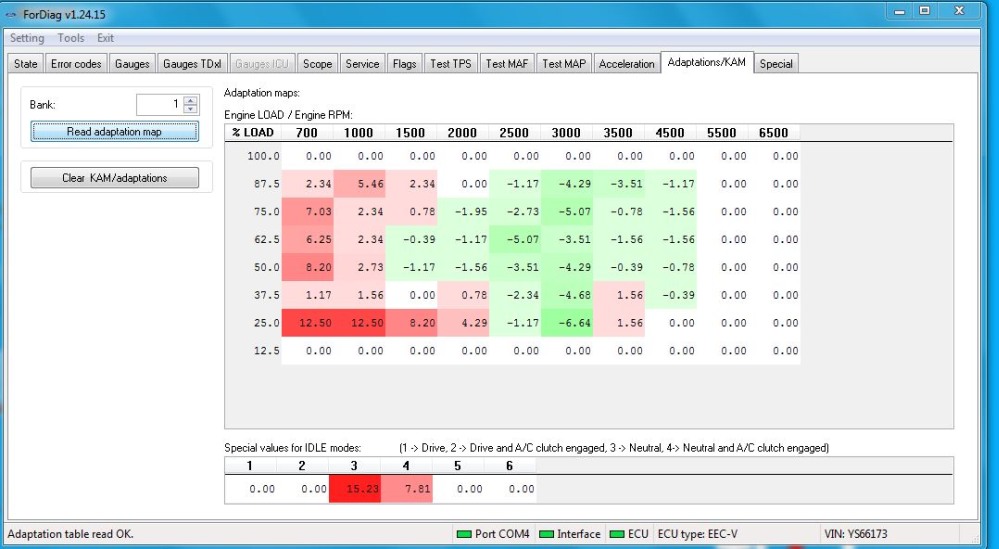999x549 pixels.
Task: Click the green Interface status indicator
Action: point(546,534)
